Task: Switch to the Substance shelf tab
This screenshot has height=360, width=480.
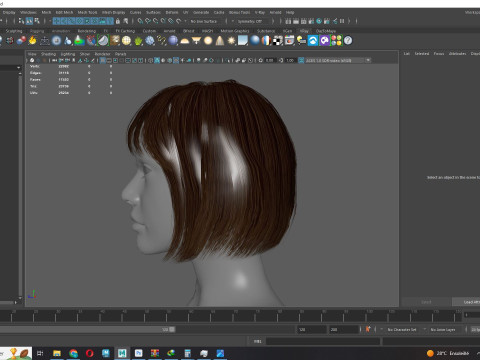Action: (266, 31)
